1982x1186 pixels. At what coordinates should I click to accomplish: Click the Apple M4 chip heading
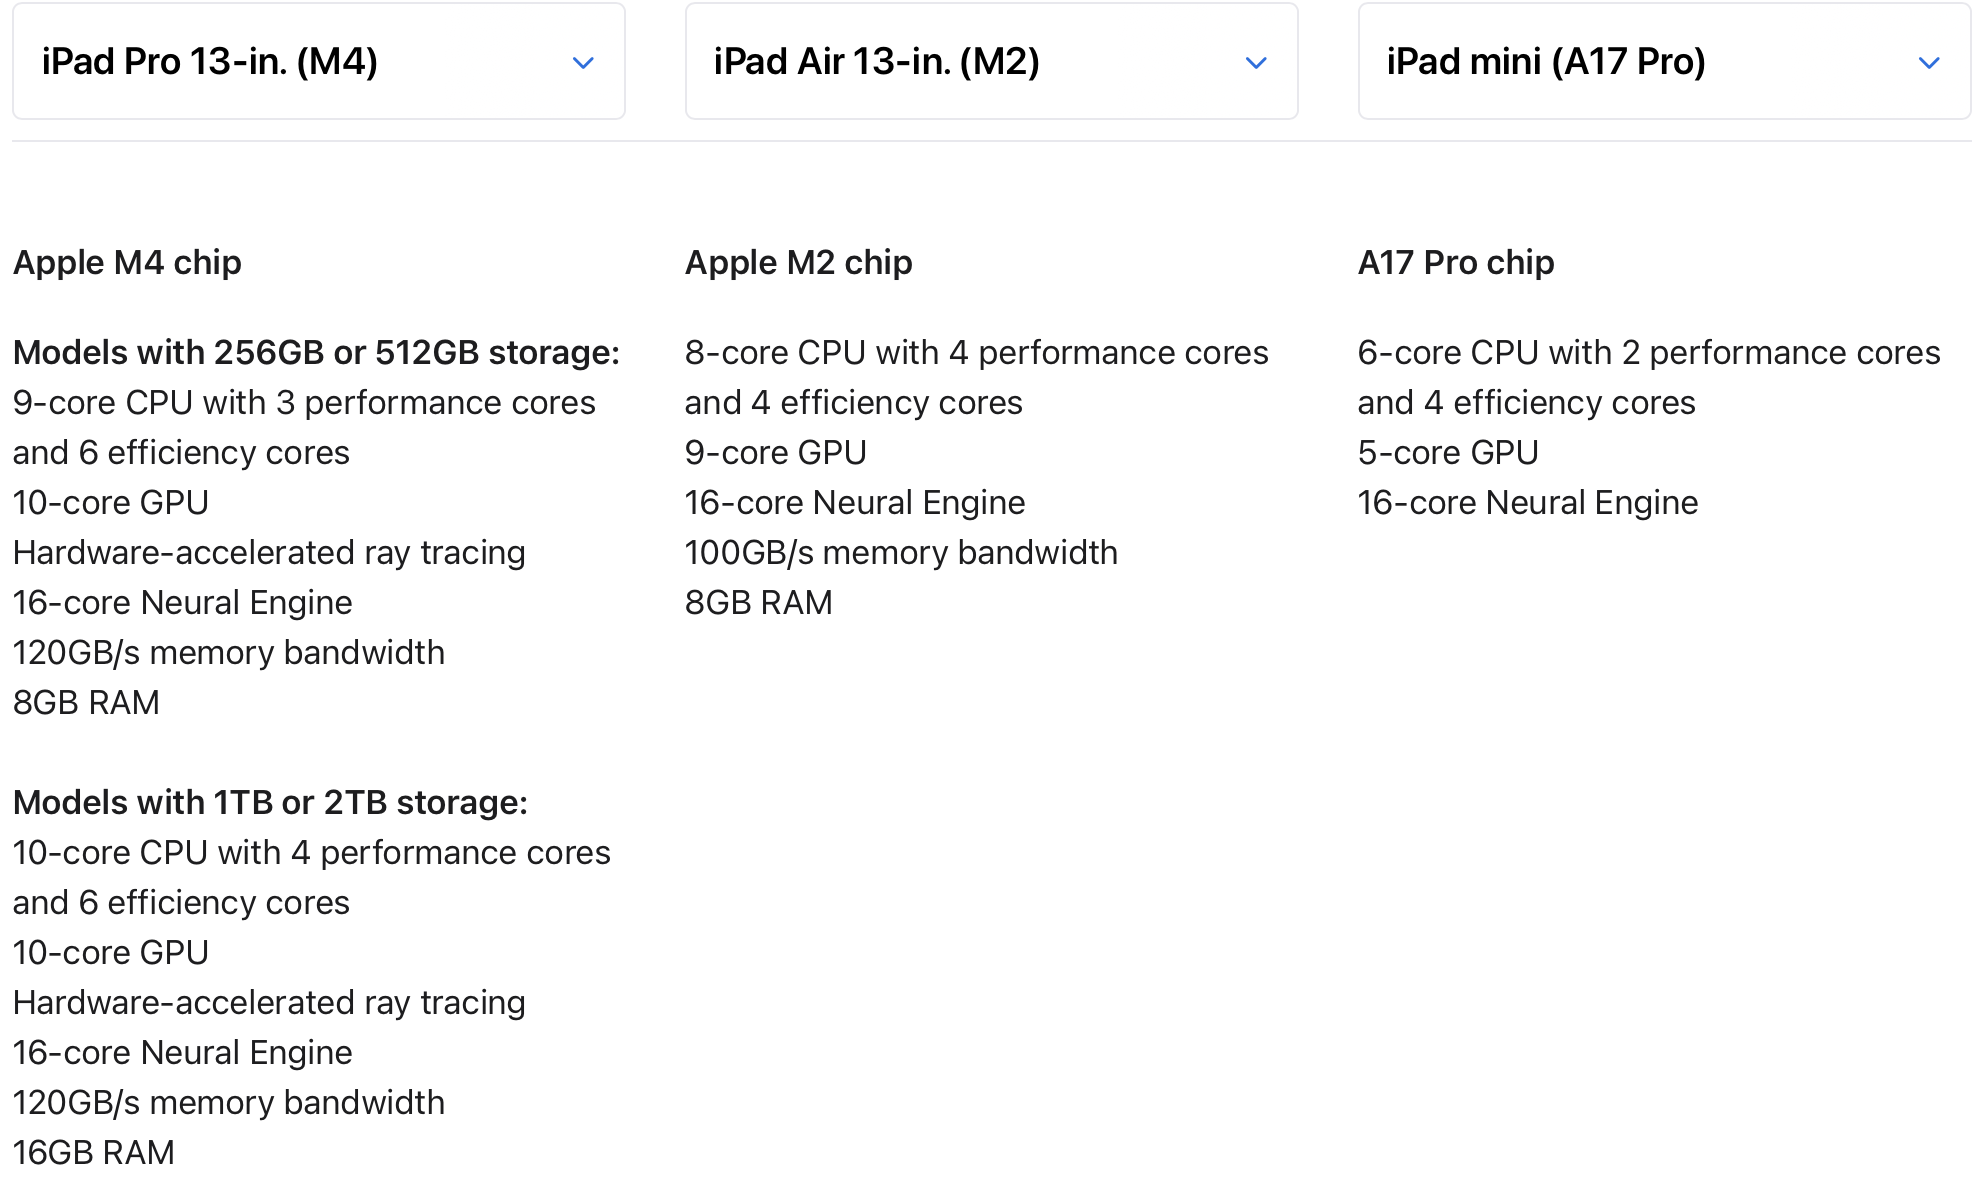coord(127,263)
